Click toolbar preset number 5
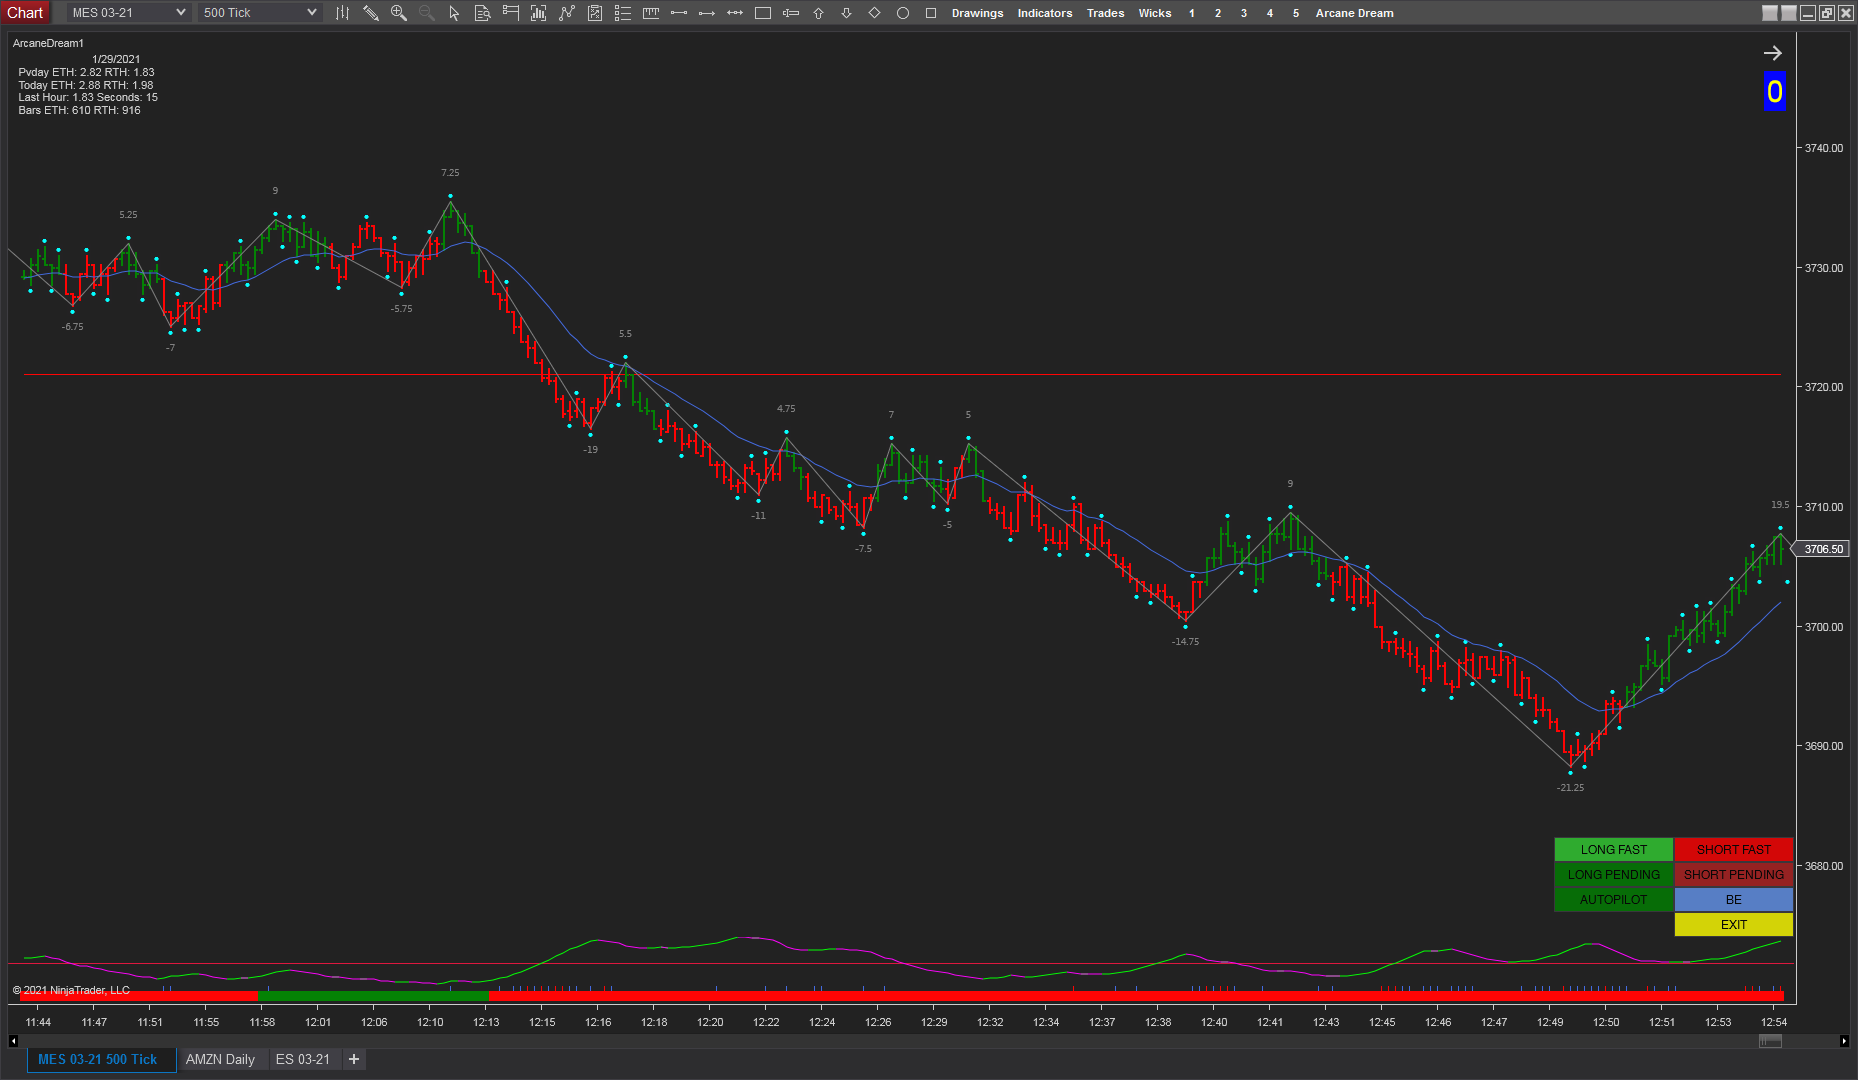1858x1080 pixels. tap(1295, 13)
